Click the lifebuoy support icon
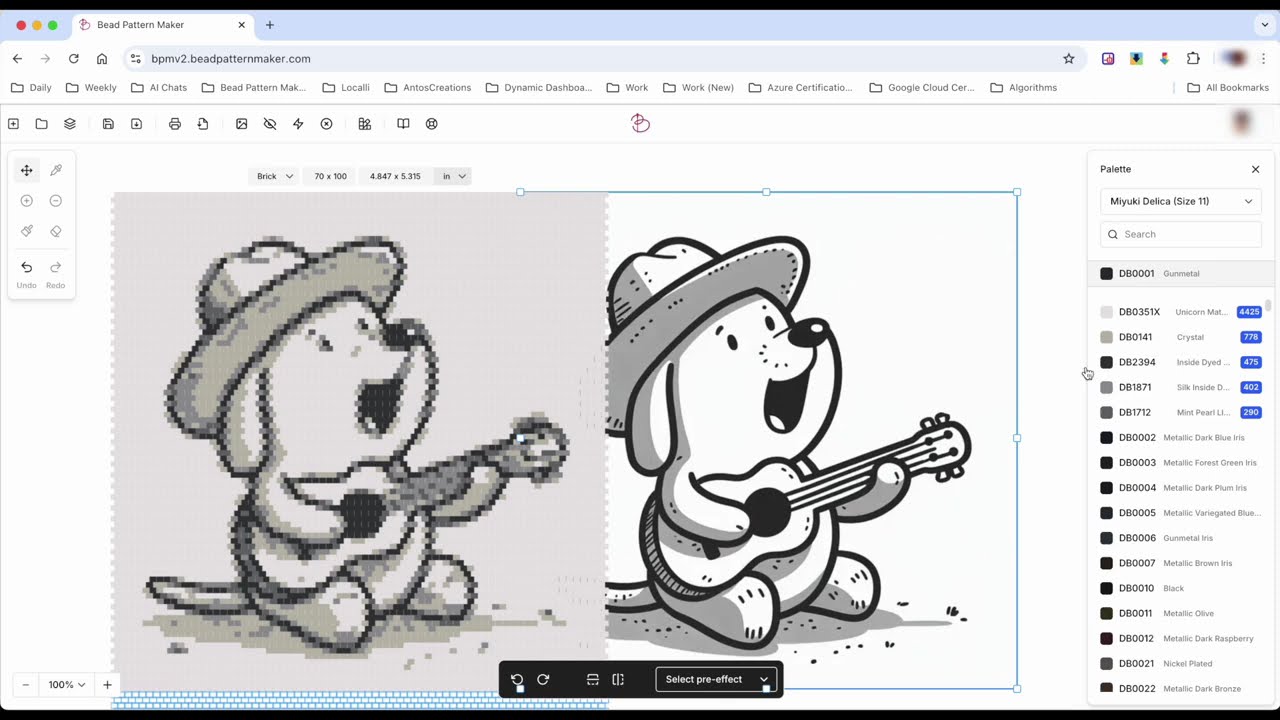This screenshot has width=1280, height=720. click(x=432, y=124)
